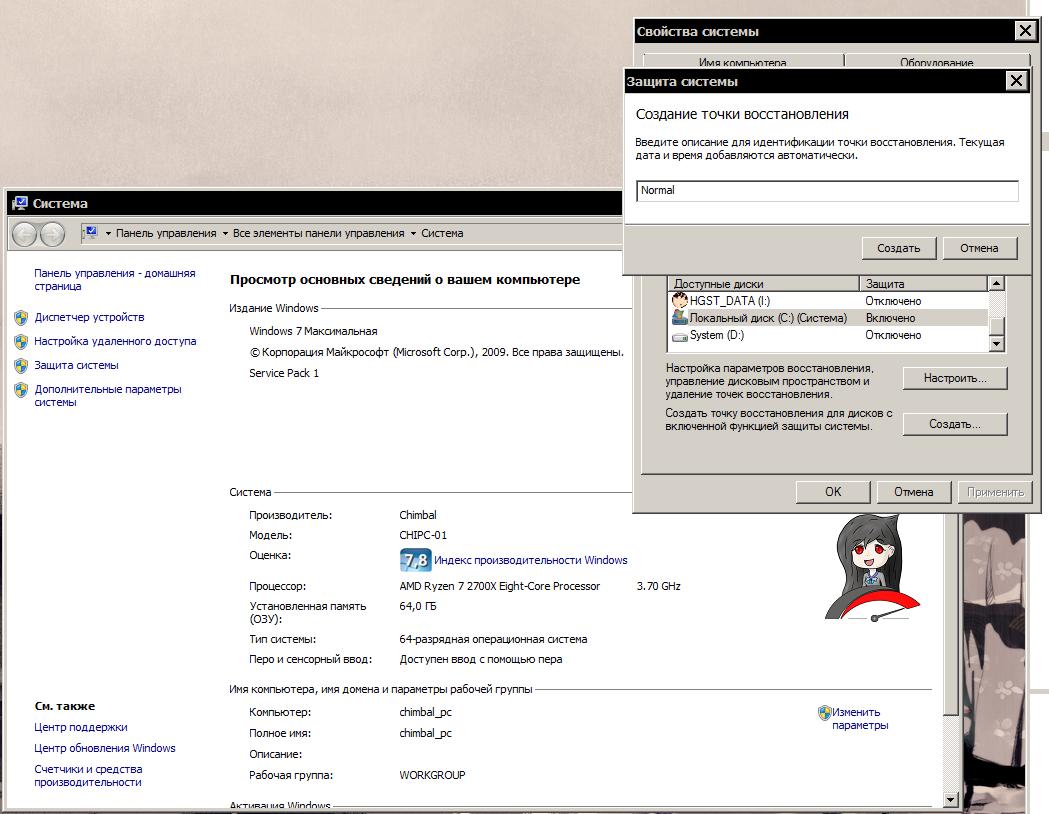Open Диспетчер устройств link

pyautogui.click(x=89, y=317)
